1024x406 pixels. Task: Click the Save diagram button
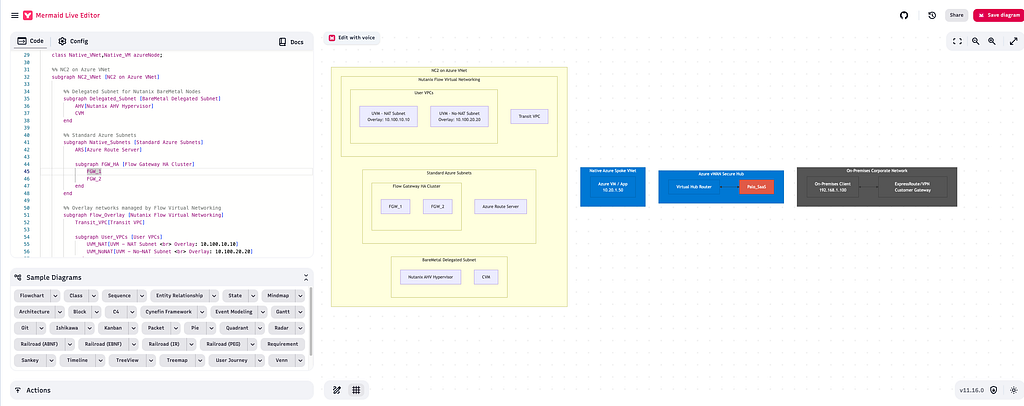pyautogui.click(x=998, y=15)
